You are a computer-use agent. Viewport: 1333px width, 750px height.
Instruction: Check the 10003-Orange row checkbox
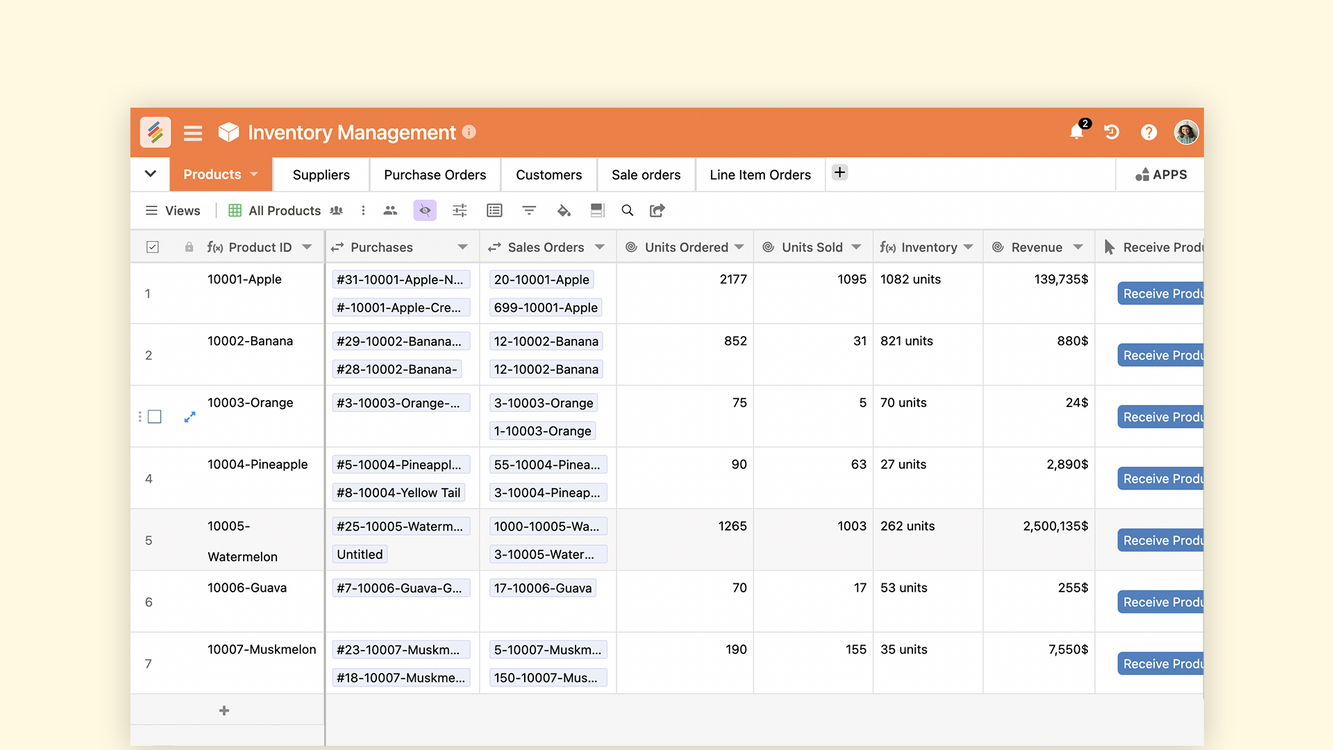(155, 417)
